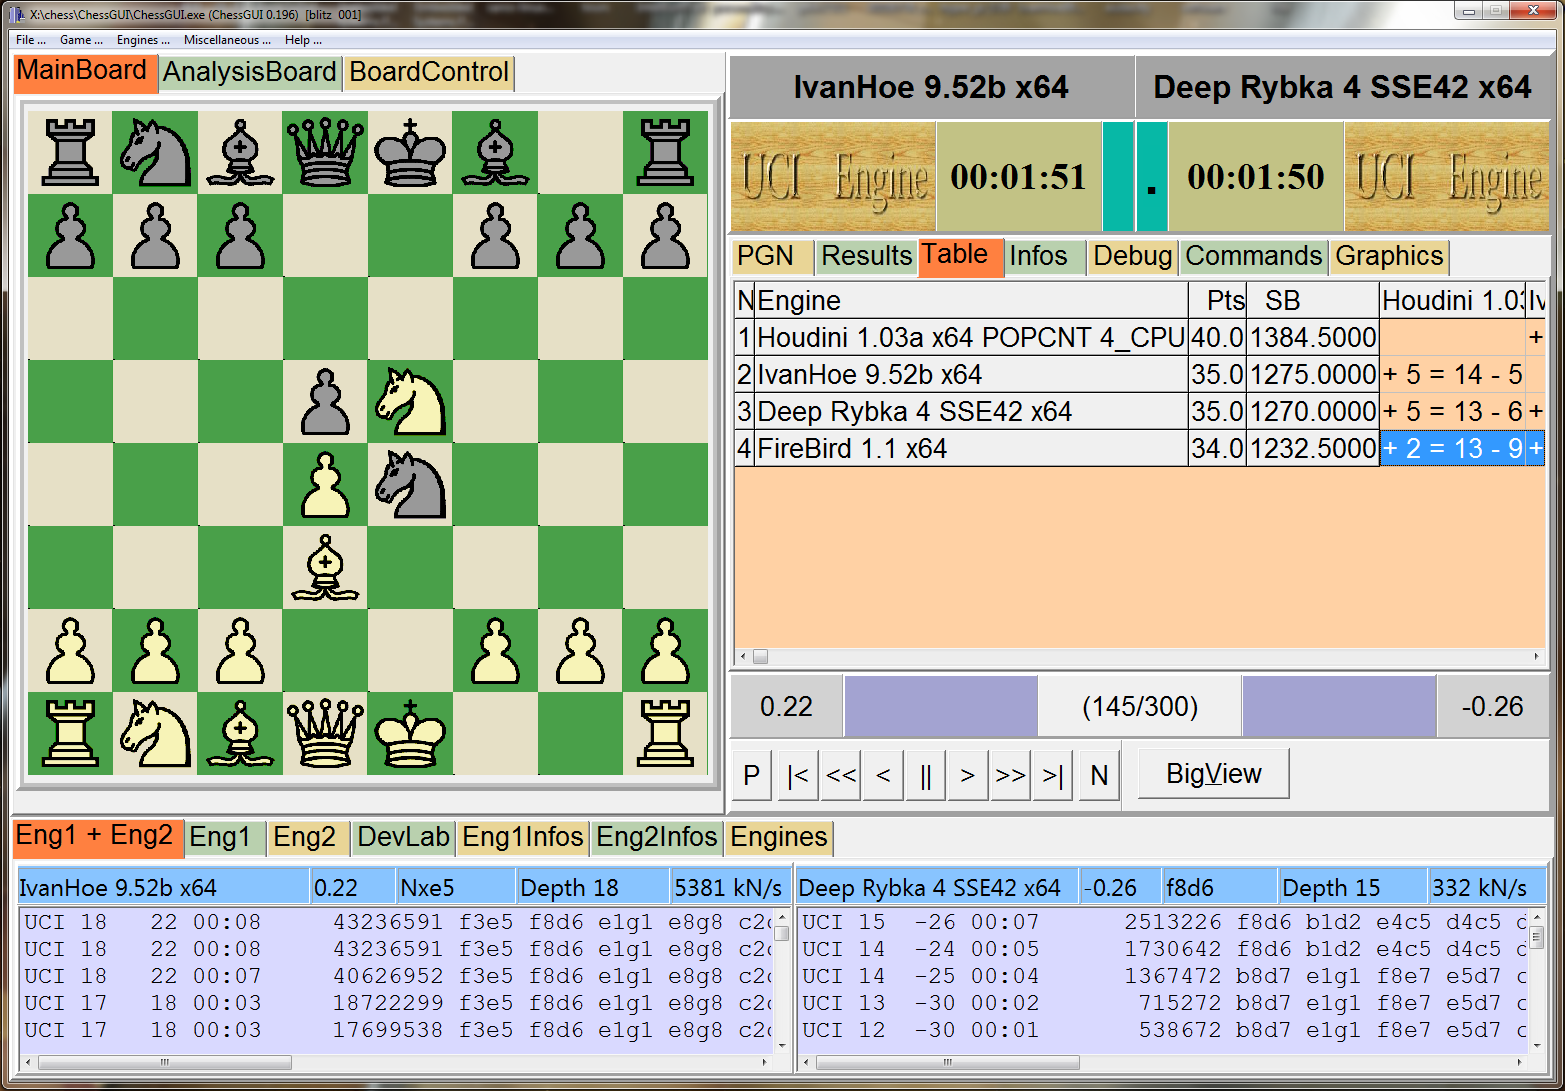Click the white bishop on c1

coord(240,733)
